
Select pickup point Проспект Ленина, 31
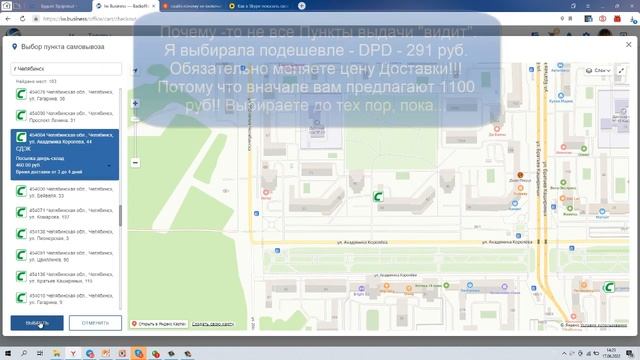(x=65, y=117)
